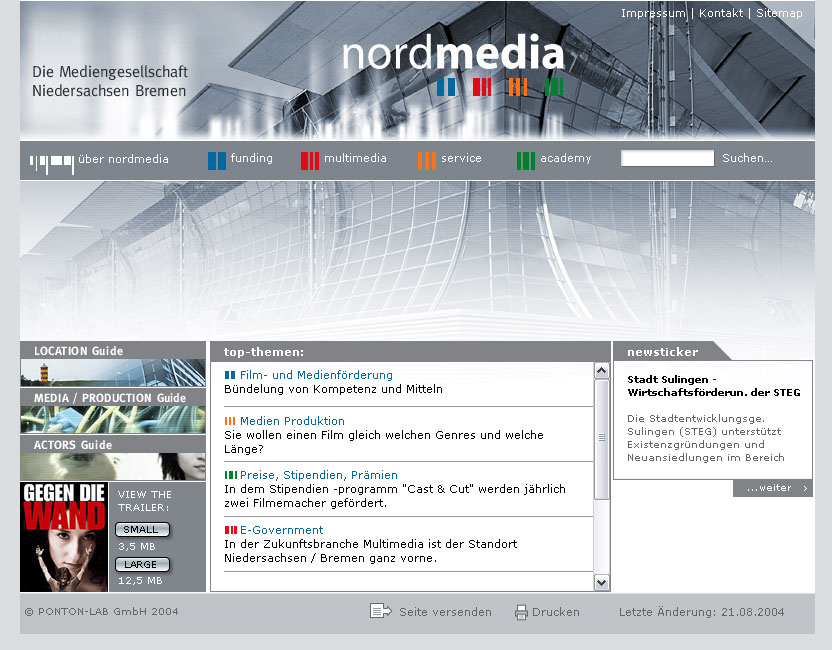Click the green bars under nordmedia logo
This screenshot has height=650, width=832.
point(553,87)
